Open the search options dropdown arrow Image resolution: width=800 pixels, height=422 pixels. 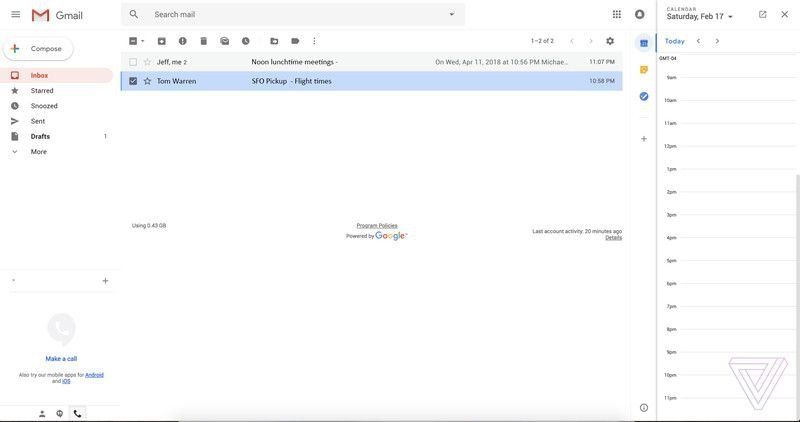(x=451, y=14)
